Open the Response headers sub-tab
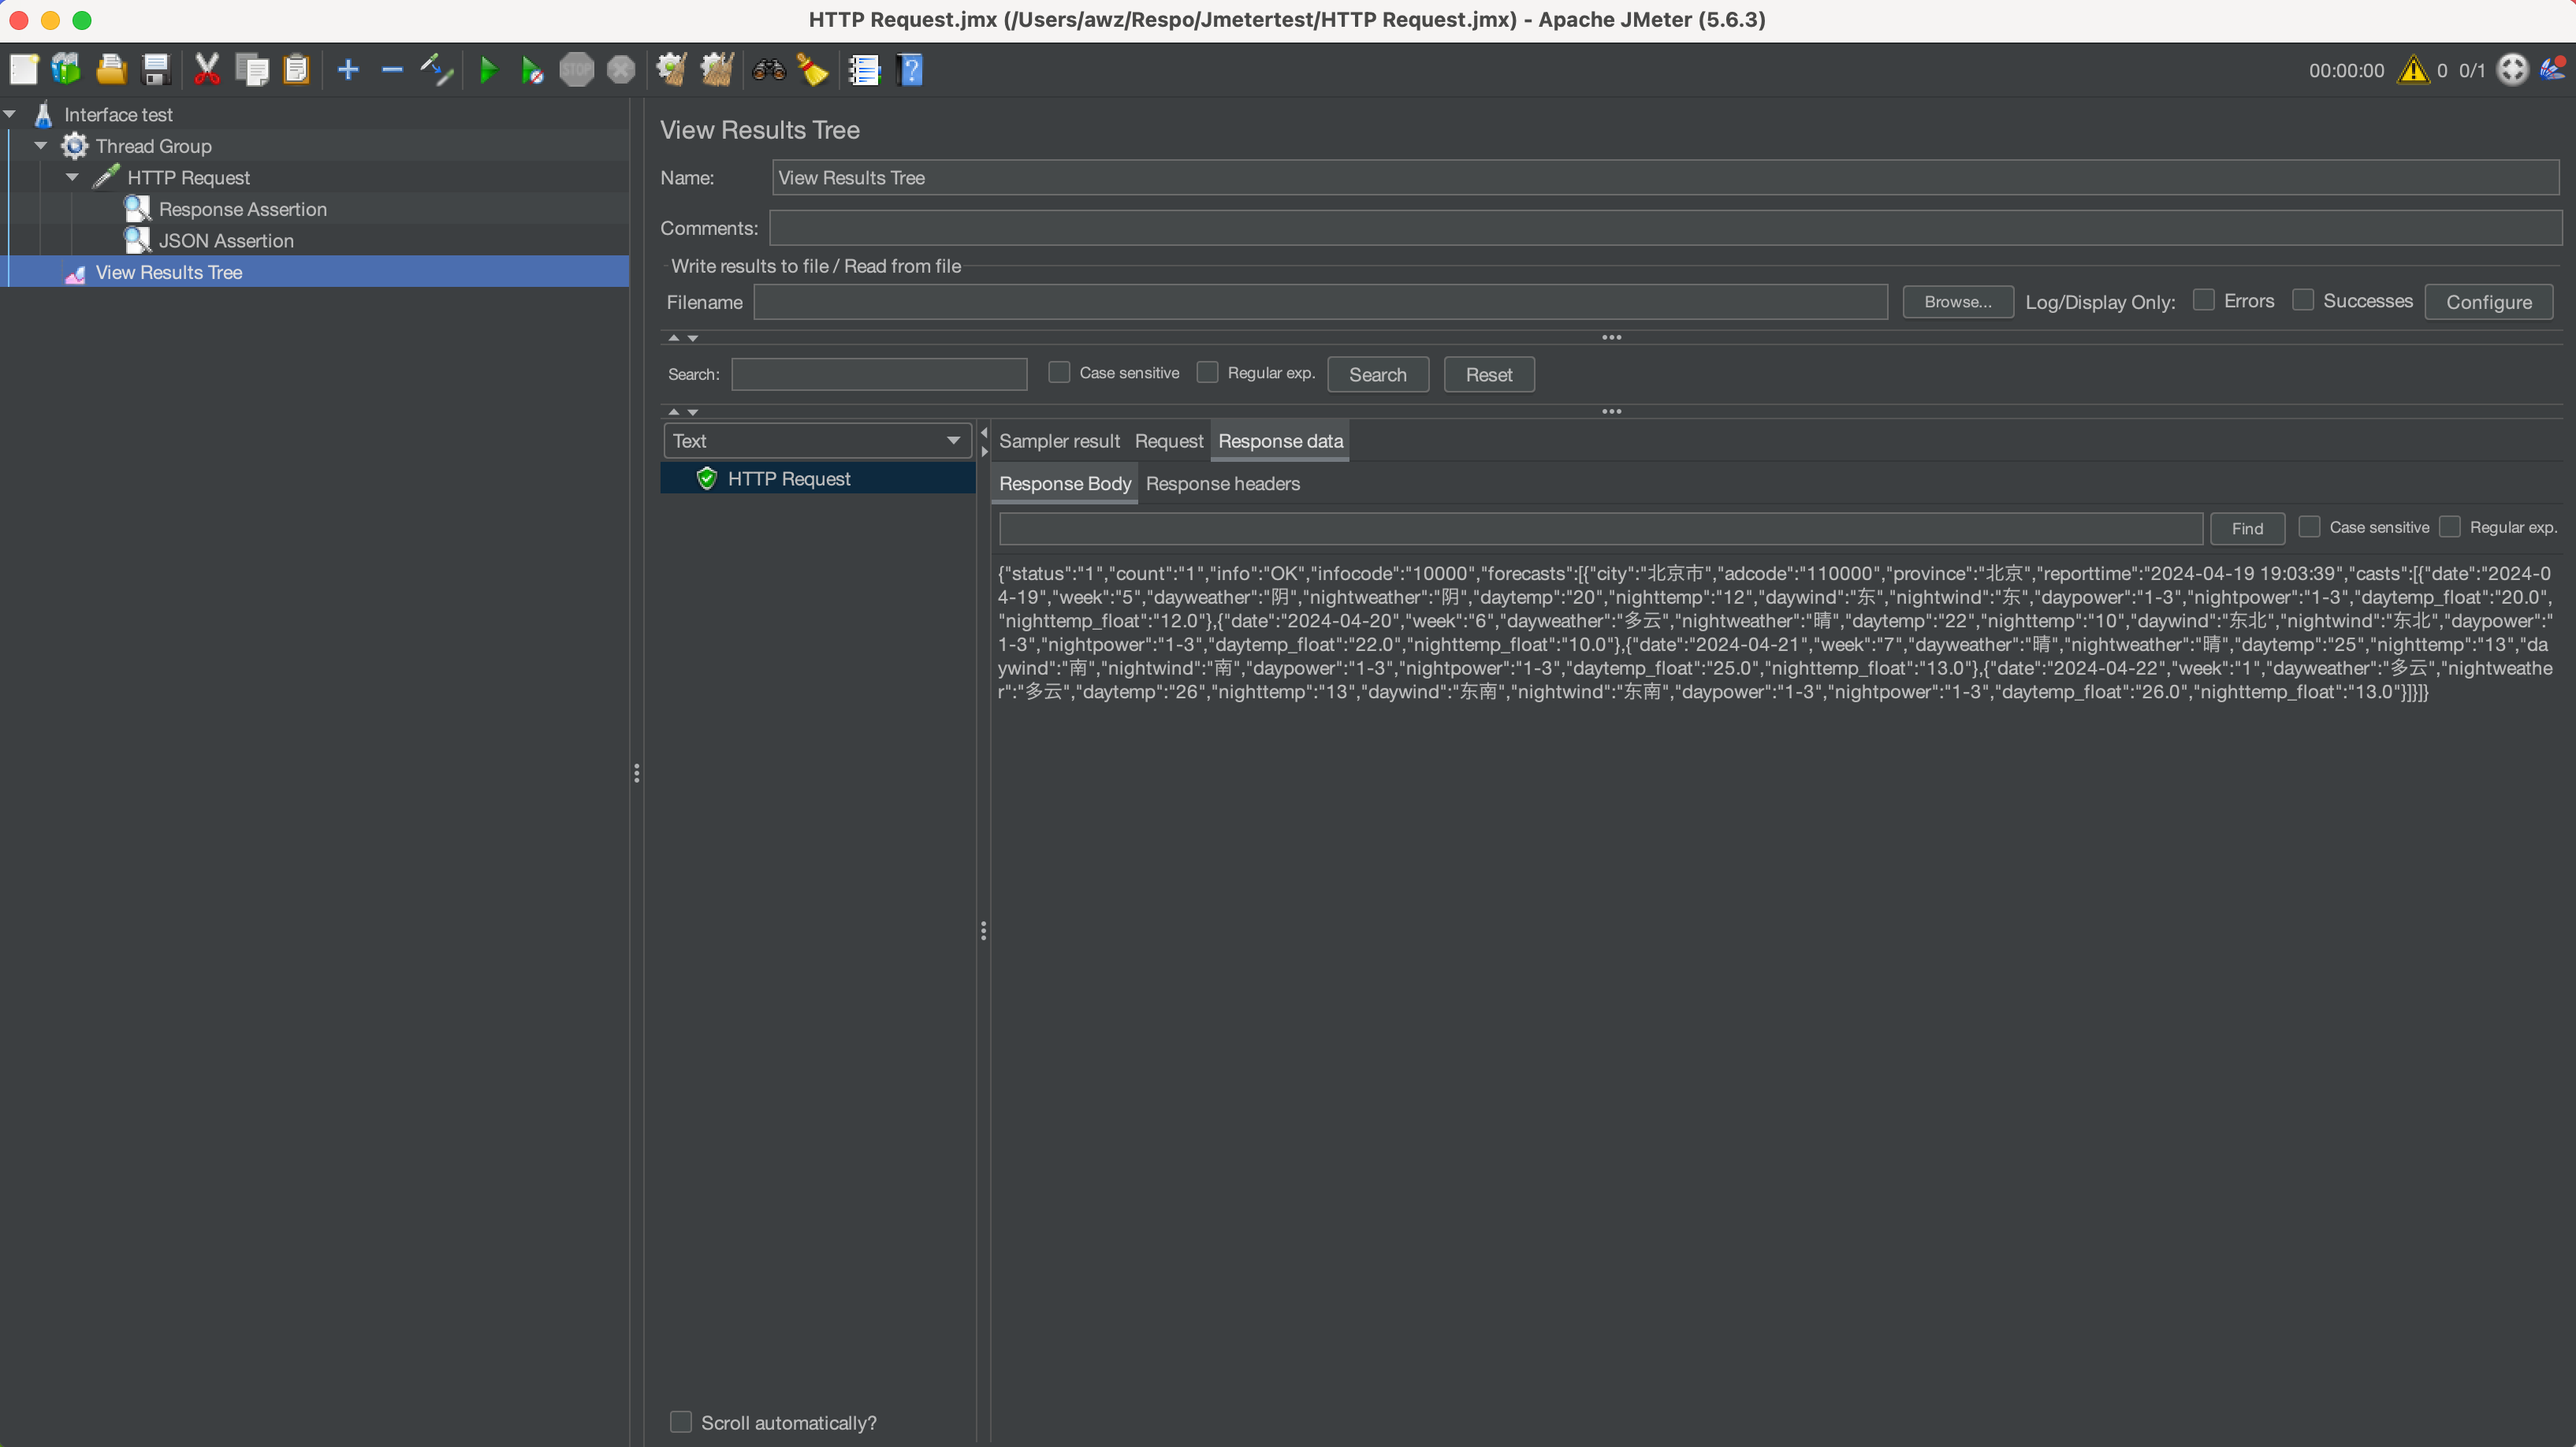2576x1447 pixels. 1222,483
